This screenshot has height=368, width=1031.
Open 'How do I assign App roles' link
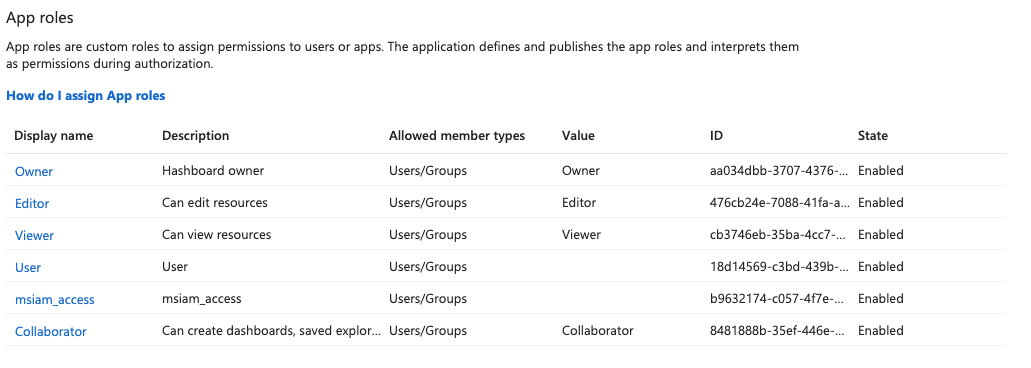[x=85, y=96]
